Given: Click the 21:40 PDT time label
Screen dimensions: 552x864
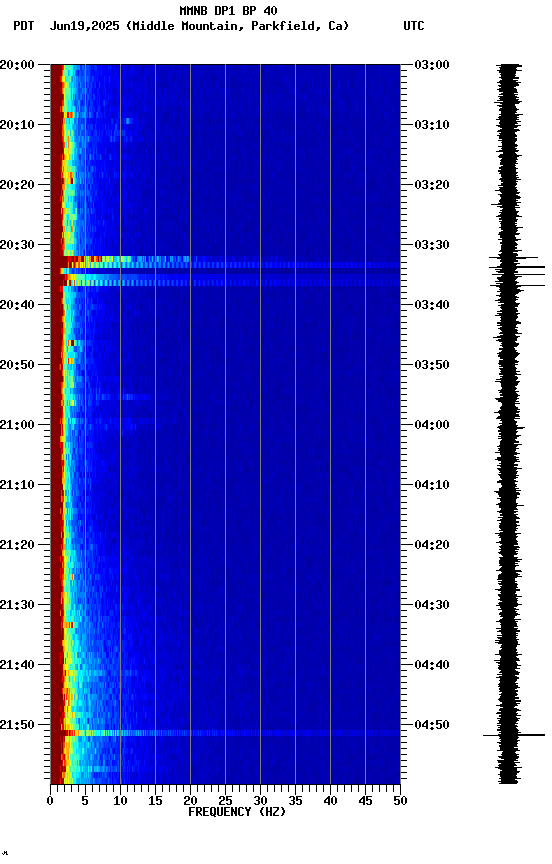Looking at the screenshot, I should (17, 665).
